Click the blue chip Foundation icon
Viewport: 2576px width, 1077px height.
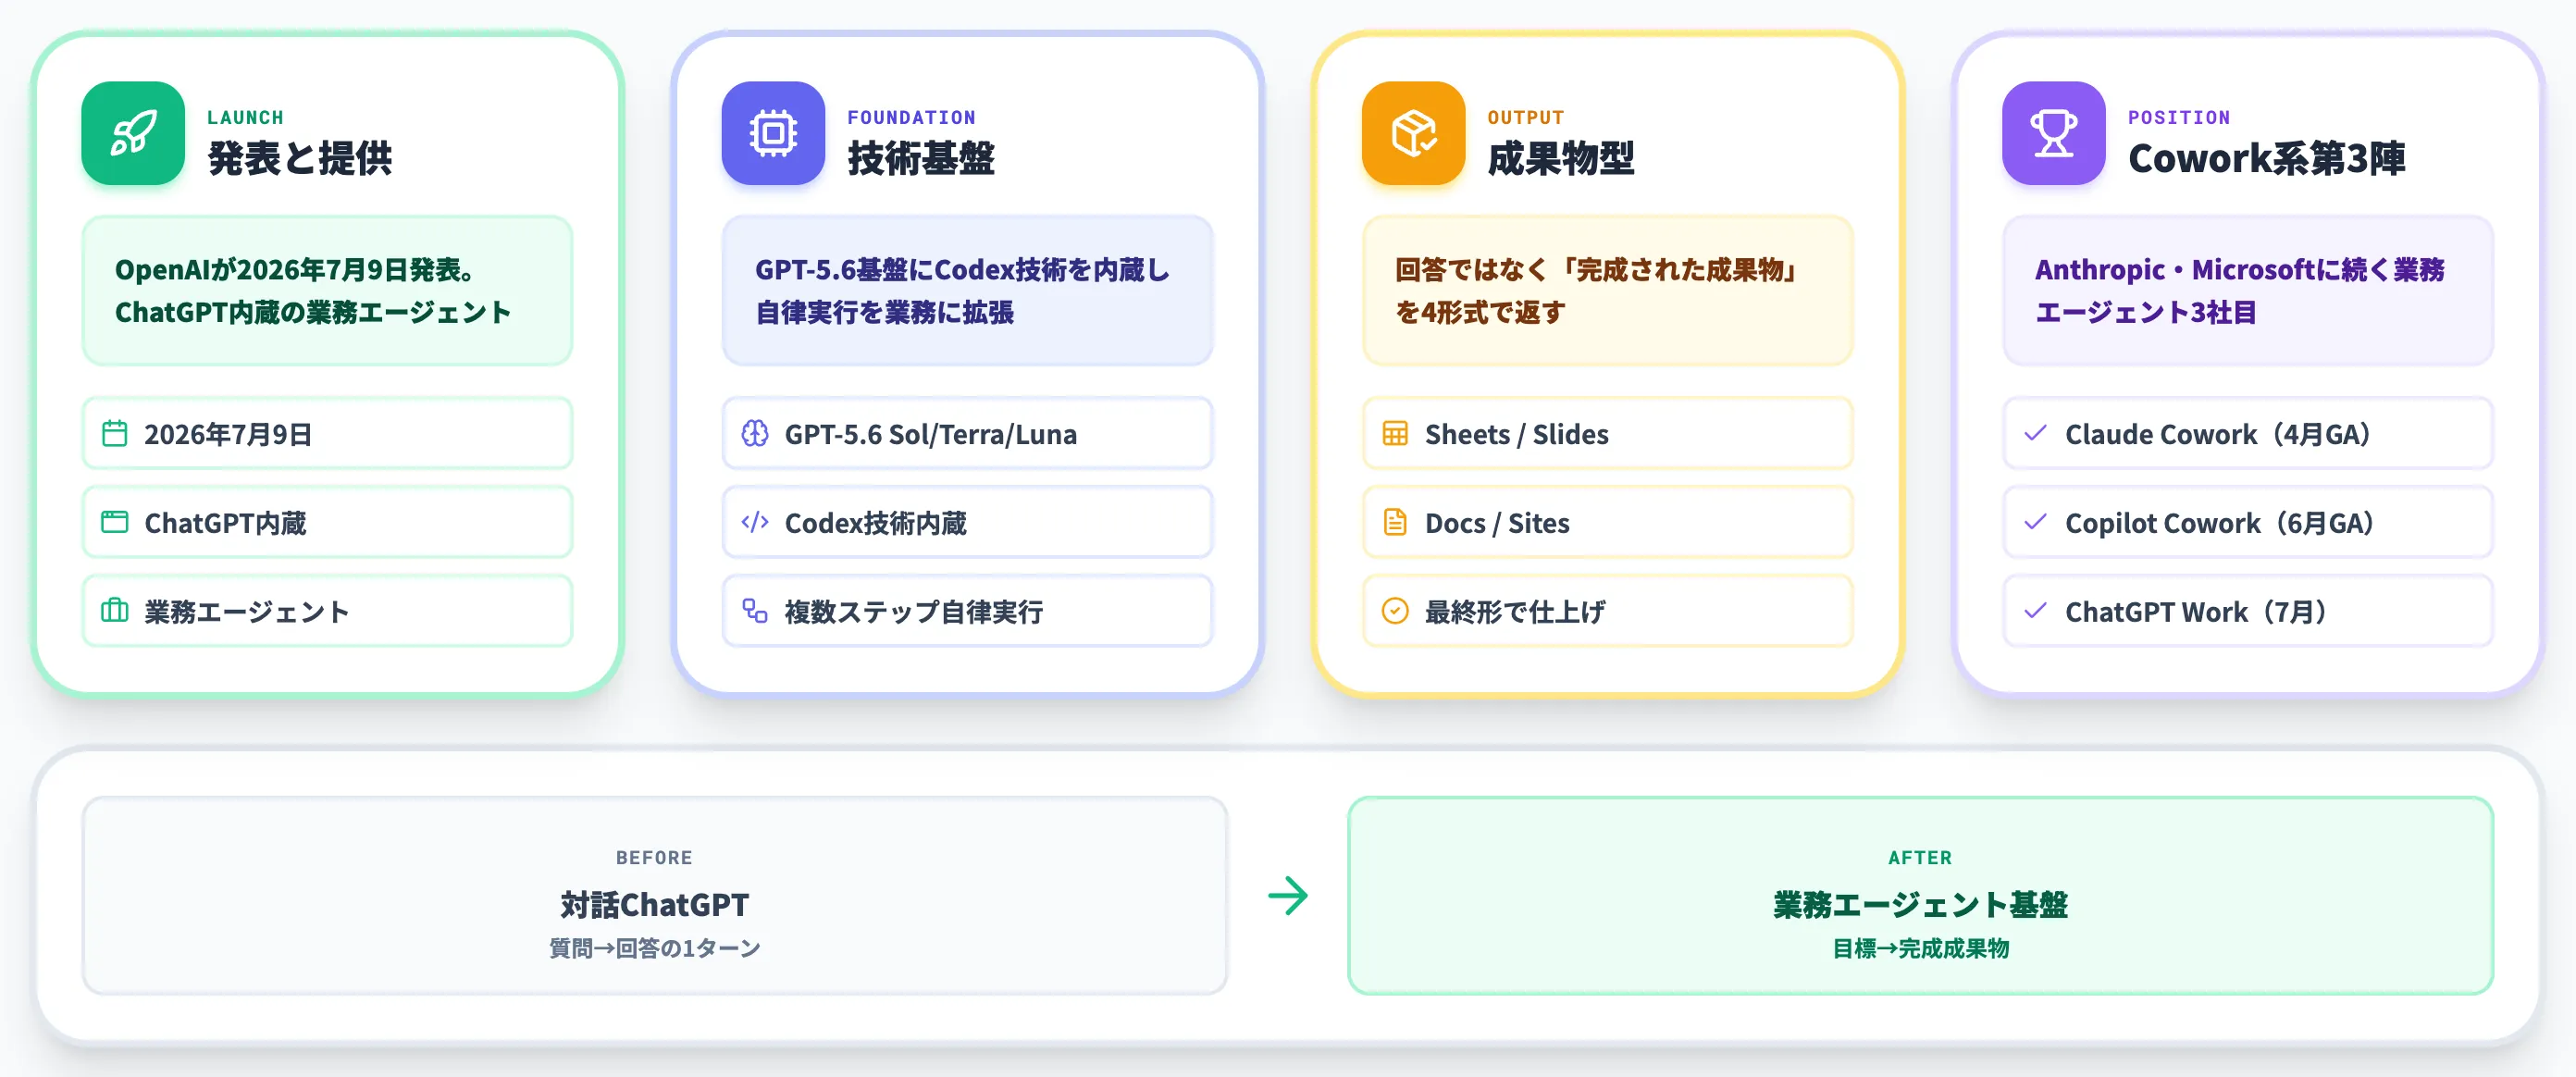pos(773,133)
